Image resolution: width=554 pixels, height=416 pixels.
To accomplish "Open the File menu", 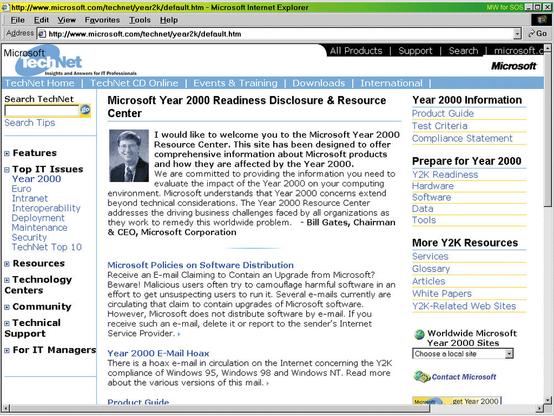I will click(x=18, y=20).
